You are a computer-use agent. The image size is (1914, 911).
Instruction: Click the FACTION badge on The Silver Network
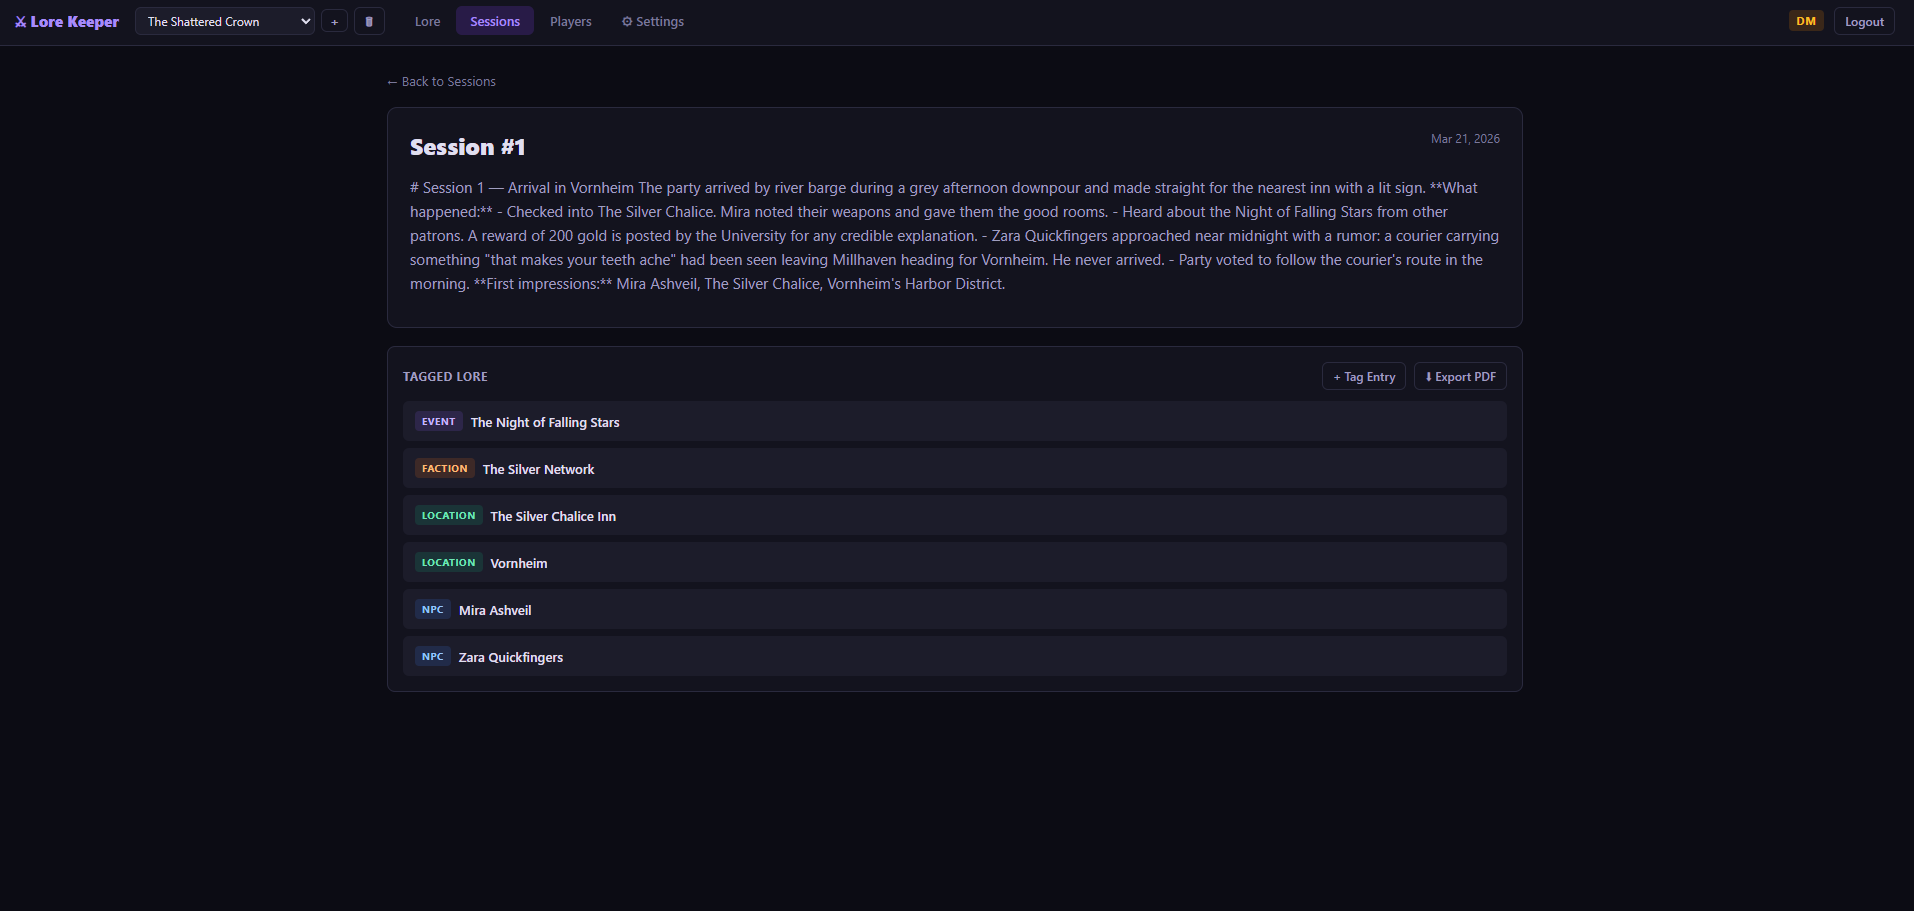click(x=444, y=469)
